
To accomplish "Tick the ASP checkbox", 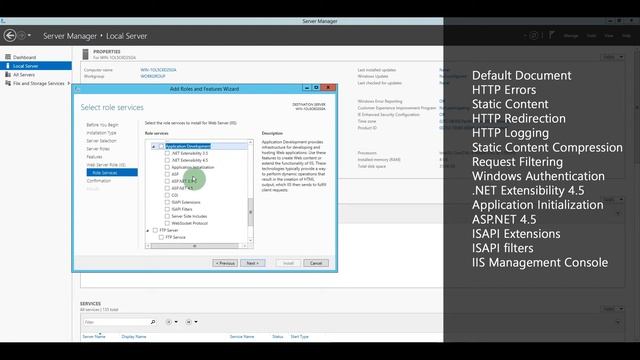I will (167, 174).
